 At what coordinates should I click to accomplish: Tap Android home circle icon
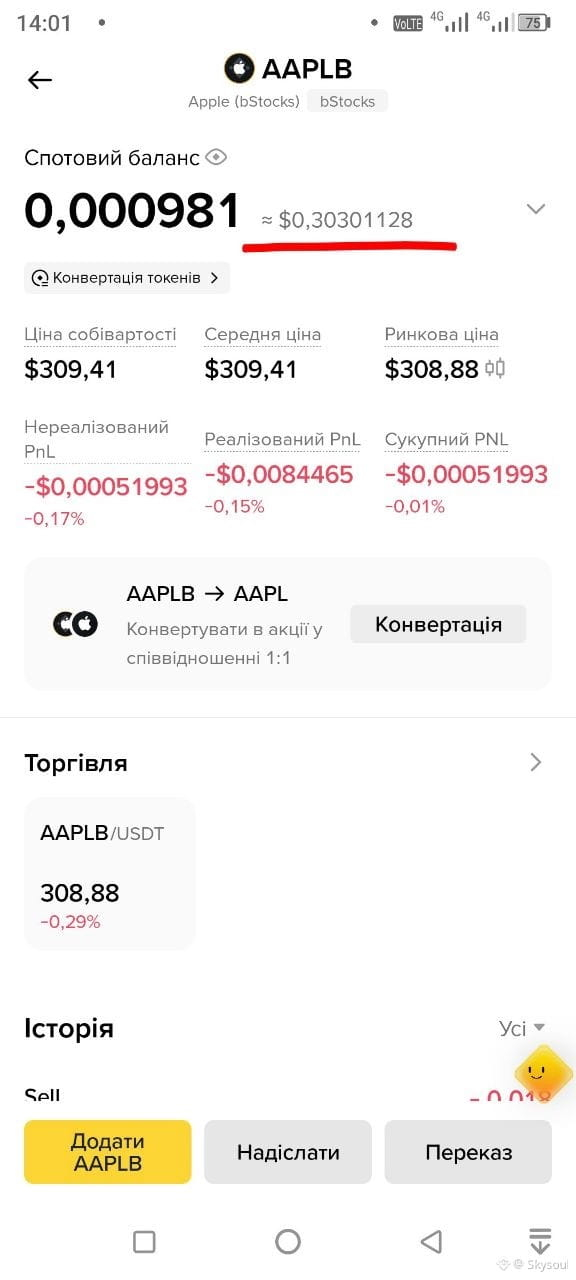288,1241
